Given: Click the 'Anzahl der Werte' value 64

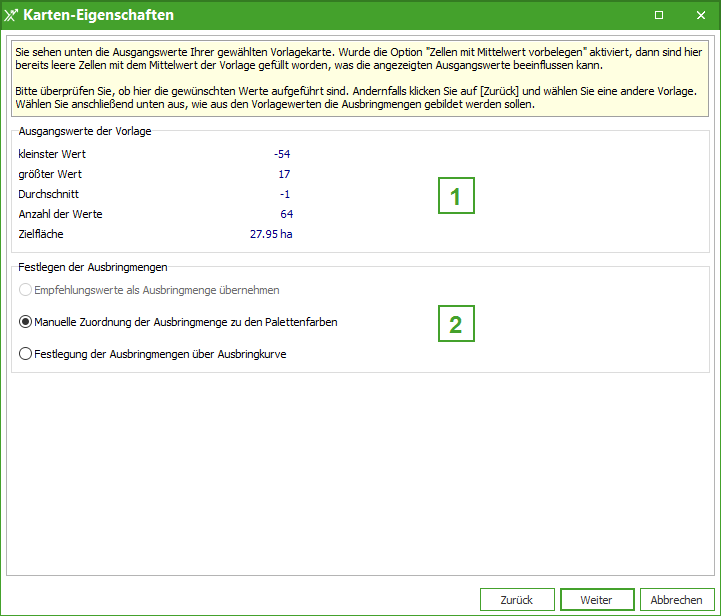Looking at the screenshot, I should coord(287,214).
